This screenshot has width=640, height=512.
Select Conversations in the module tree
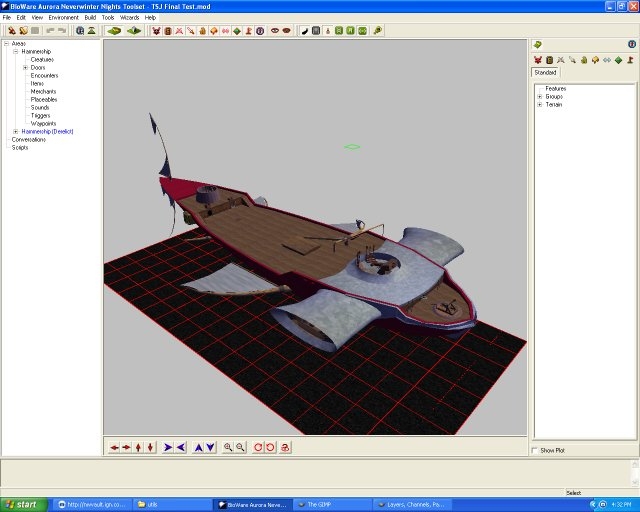pos(29,140)
